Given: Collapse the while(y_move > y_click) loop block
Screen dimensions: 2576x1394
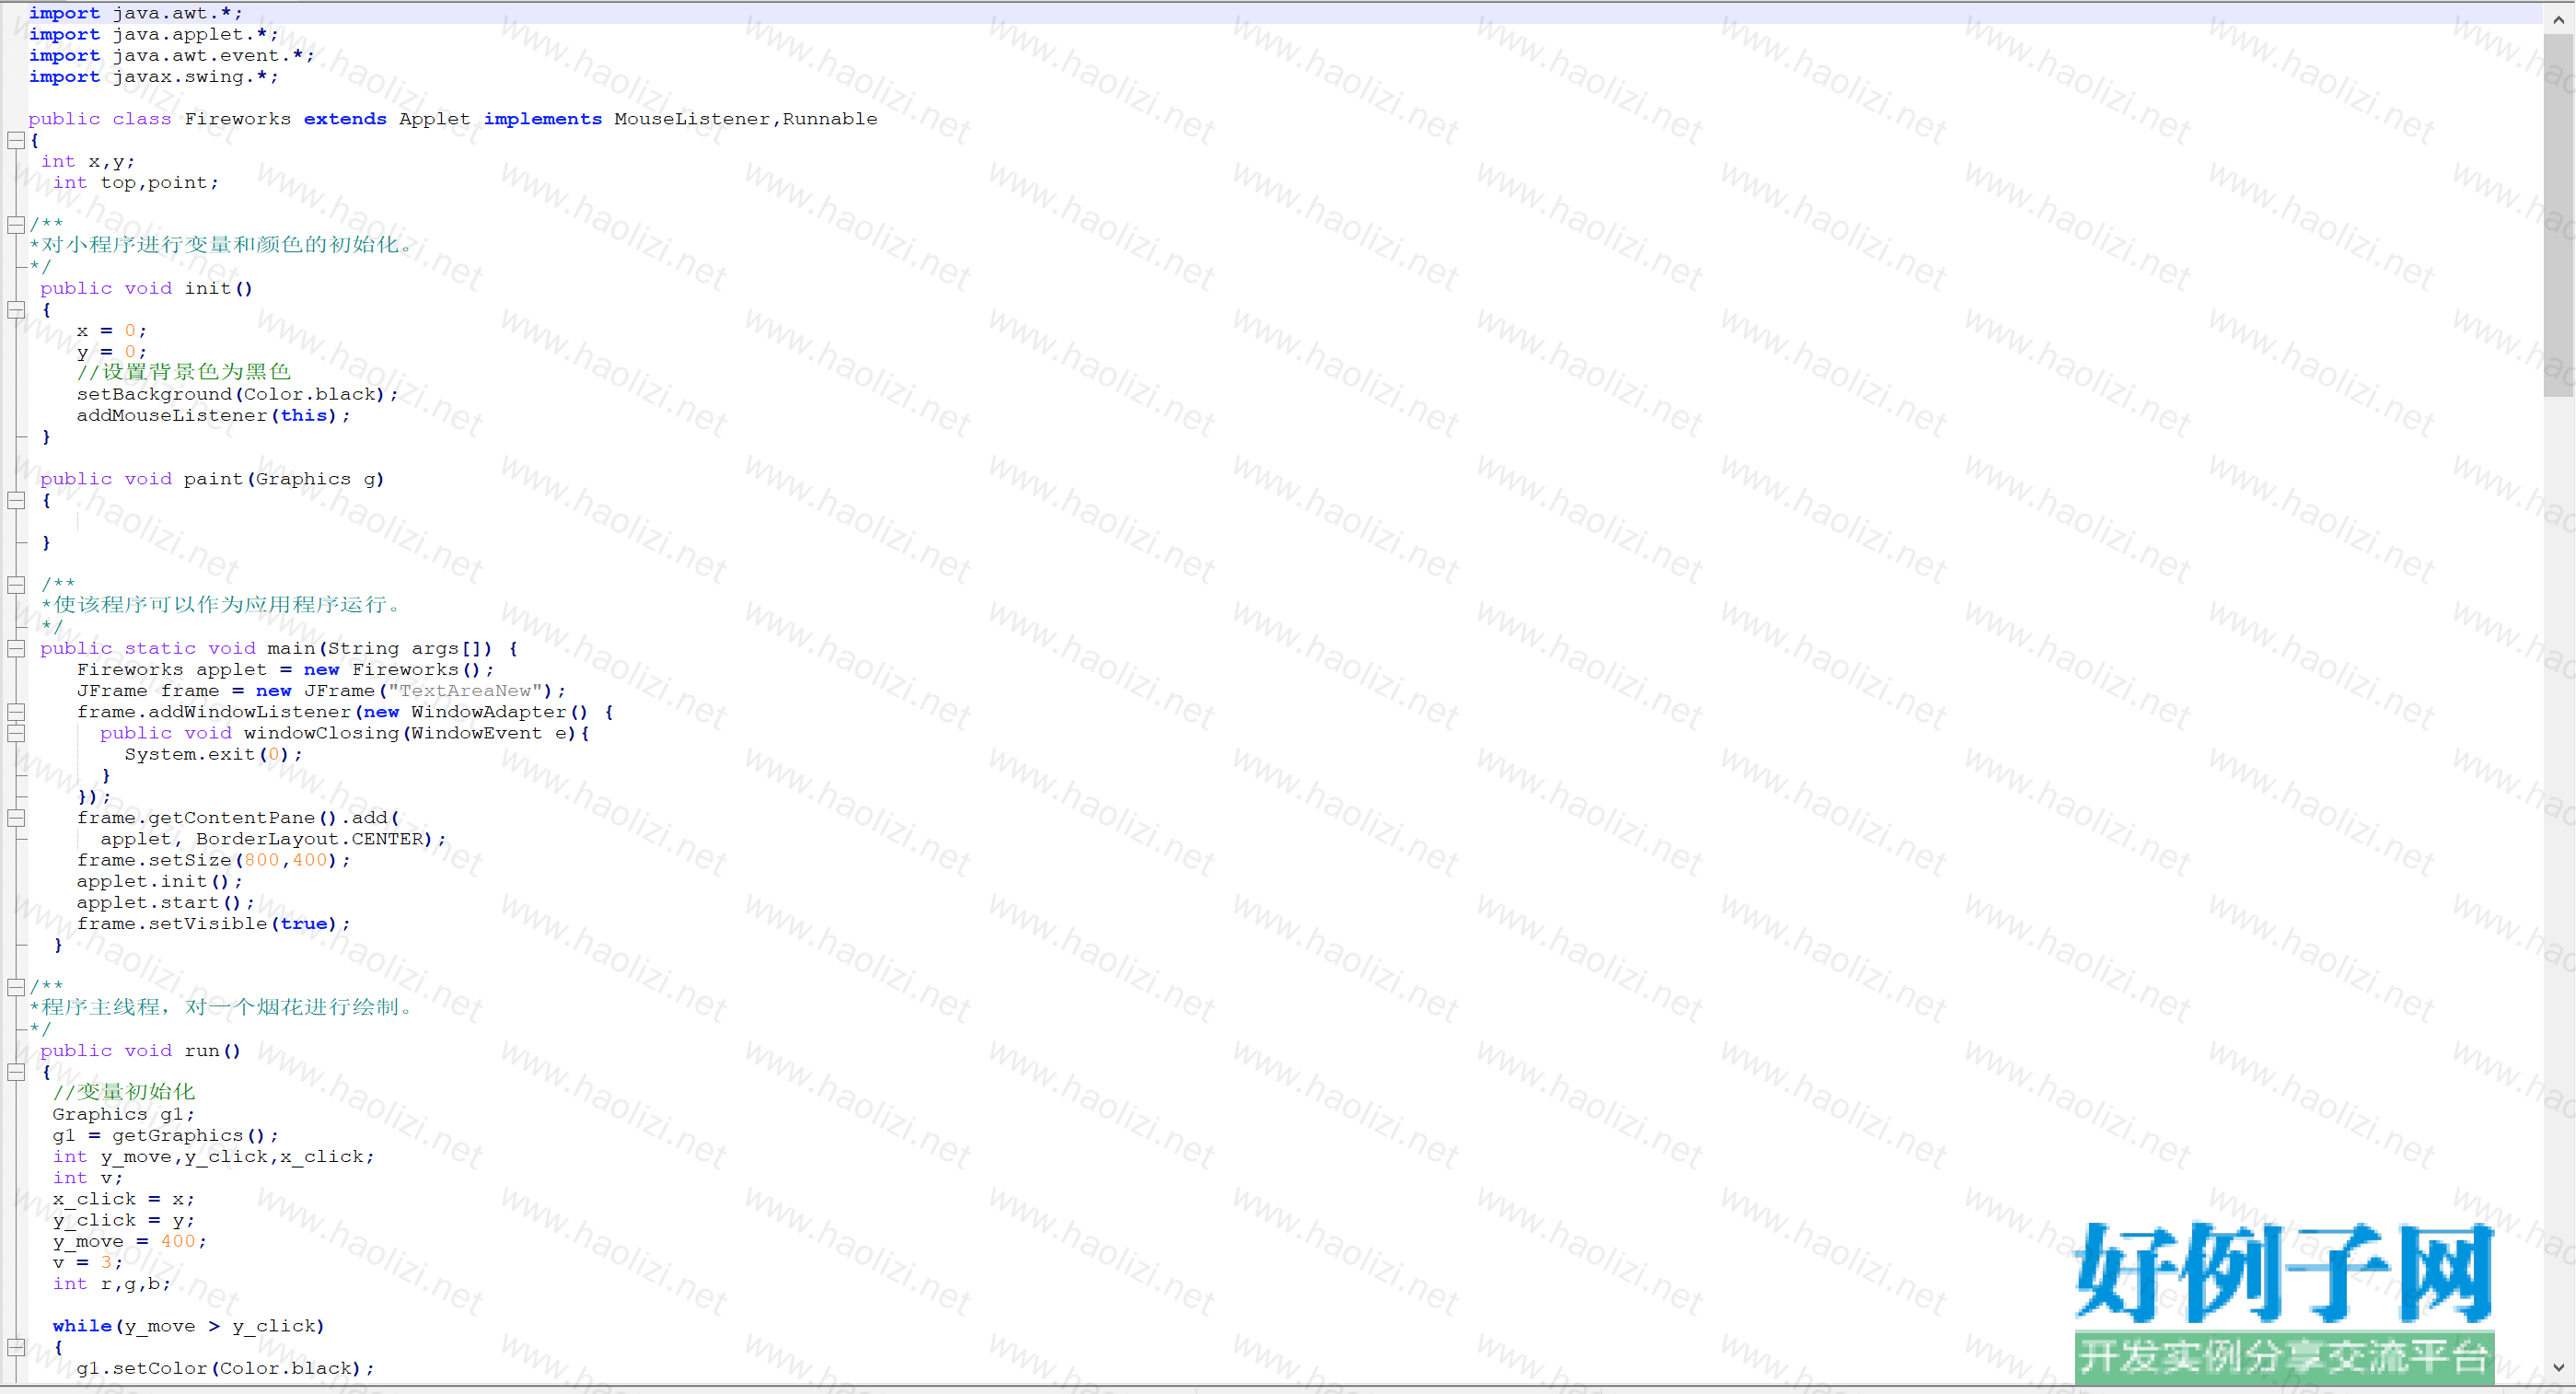Looking at the screenshot, I should point(16,1347).
